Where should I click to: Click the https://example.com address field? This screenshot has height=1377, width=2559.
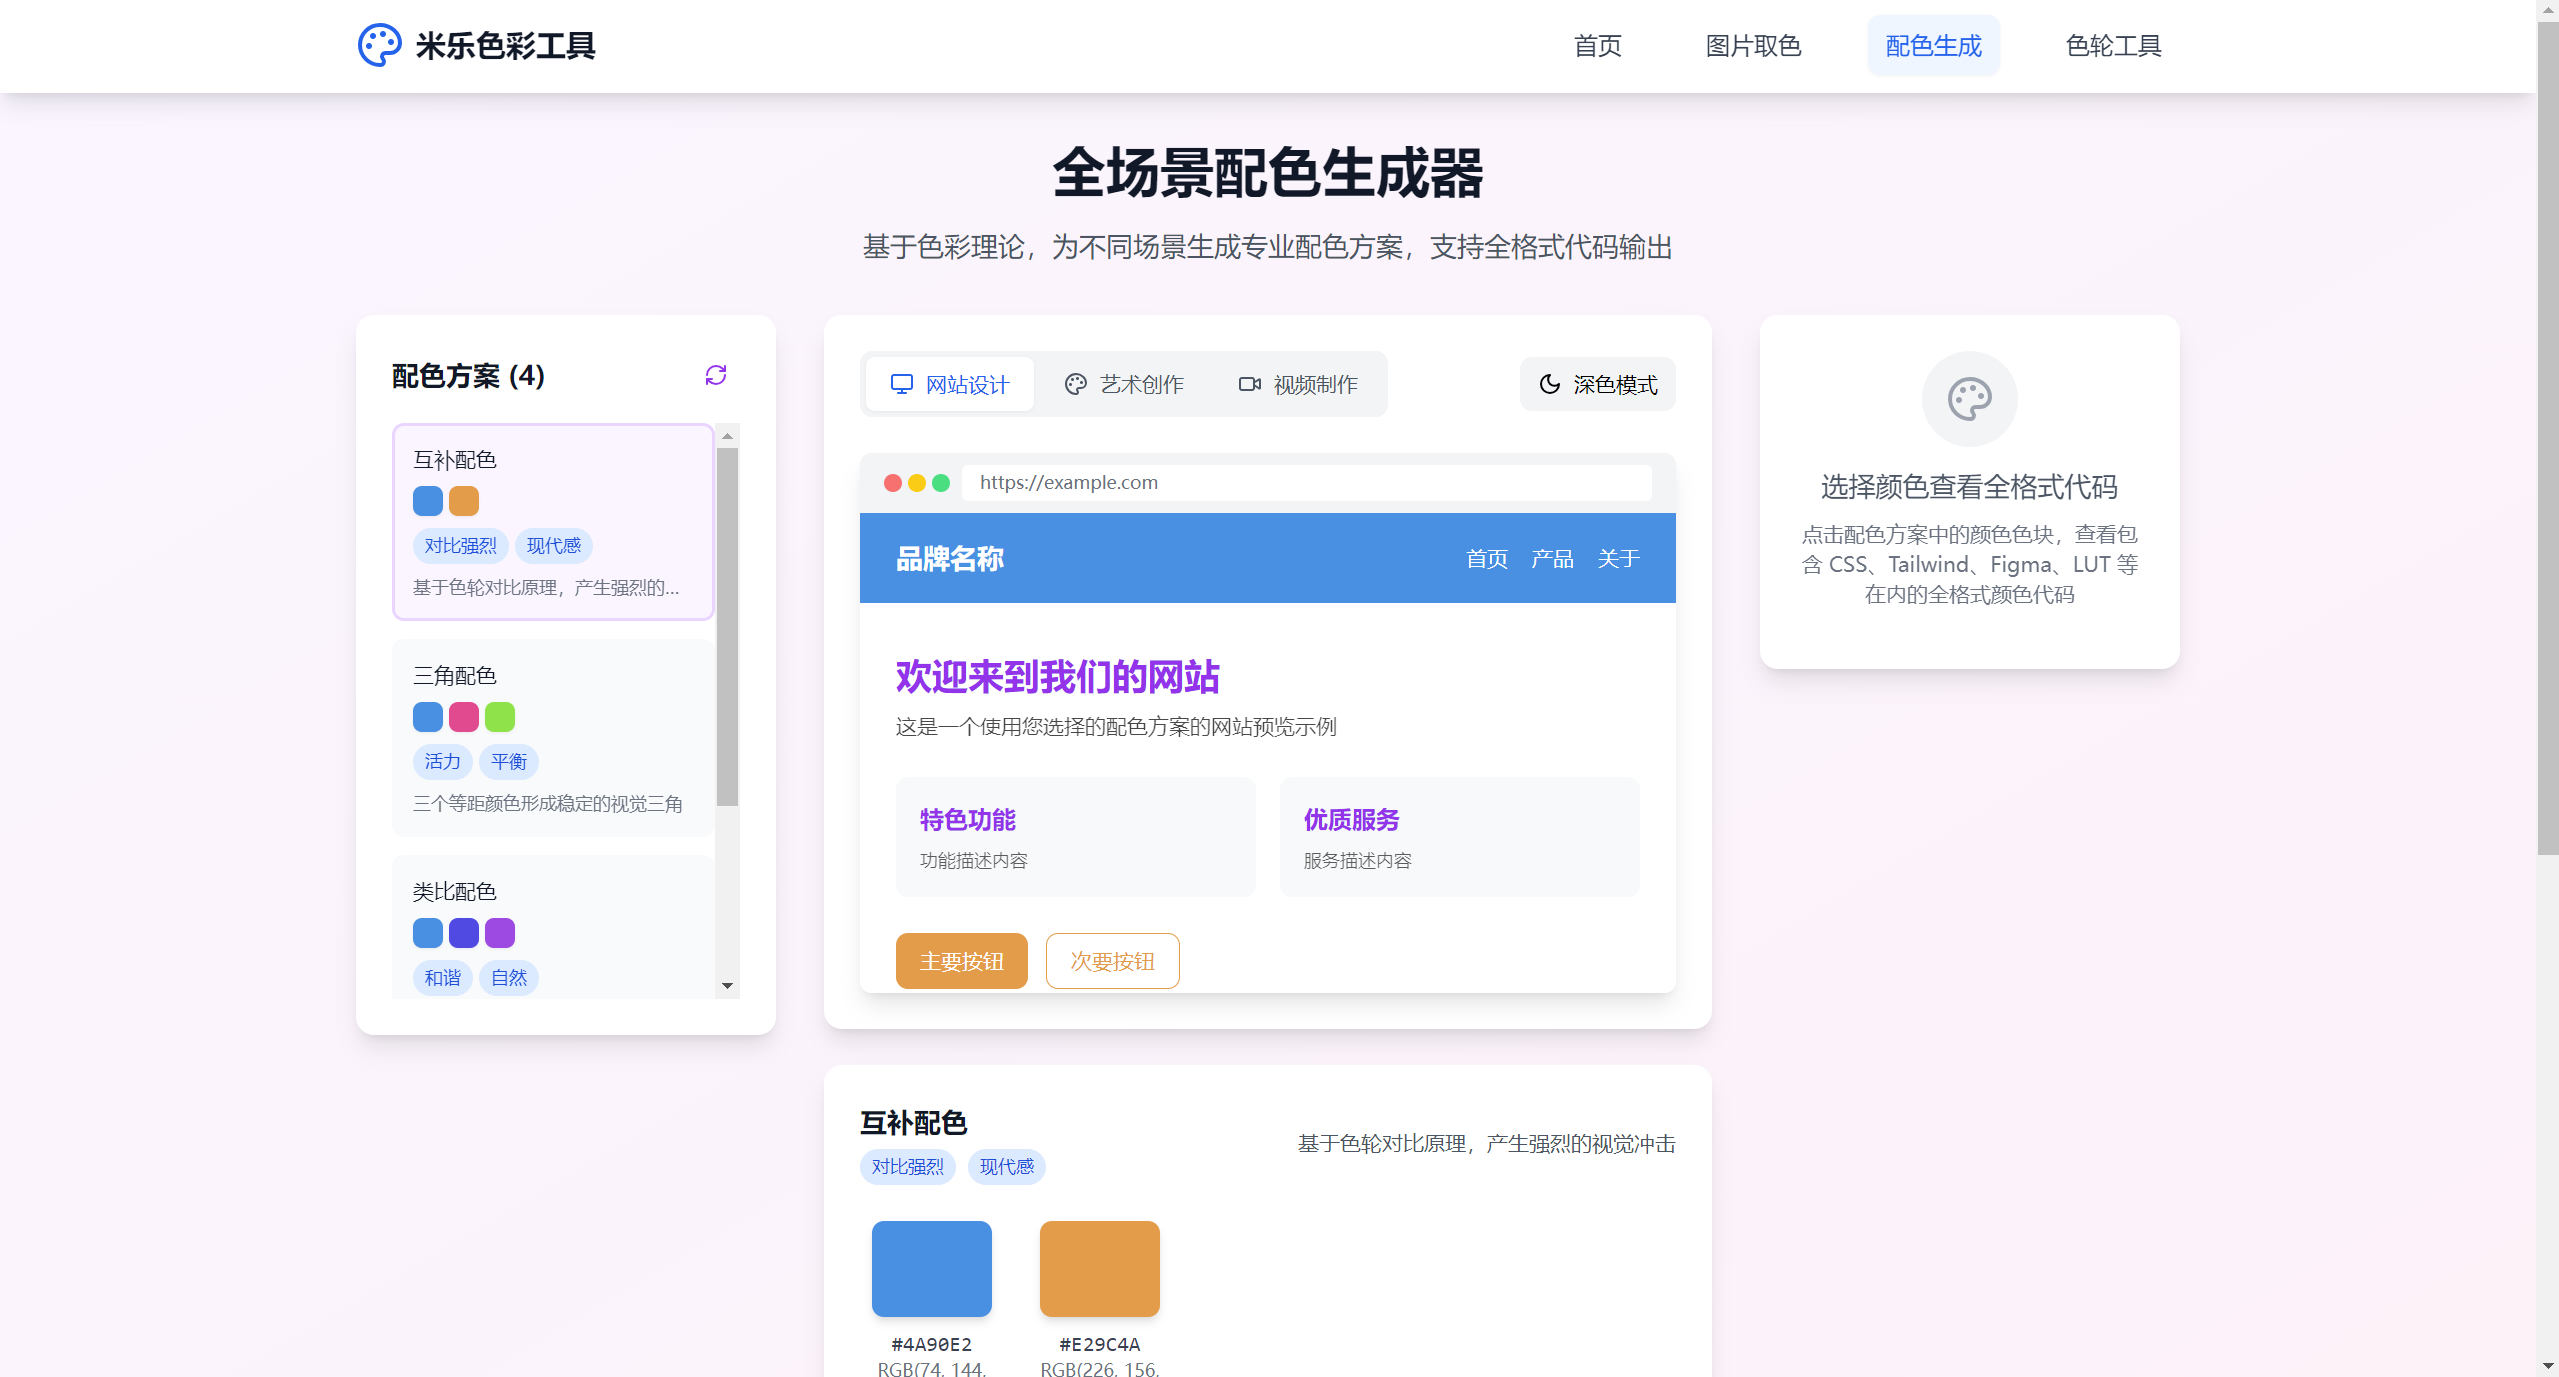[x=1305, y=483]
